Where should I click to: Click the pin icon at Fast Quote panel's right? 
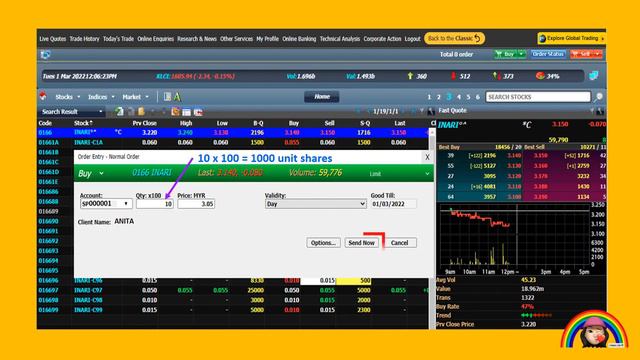(x=600, y=111)
